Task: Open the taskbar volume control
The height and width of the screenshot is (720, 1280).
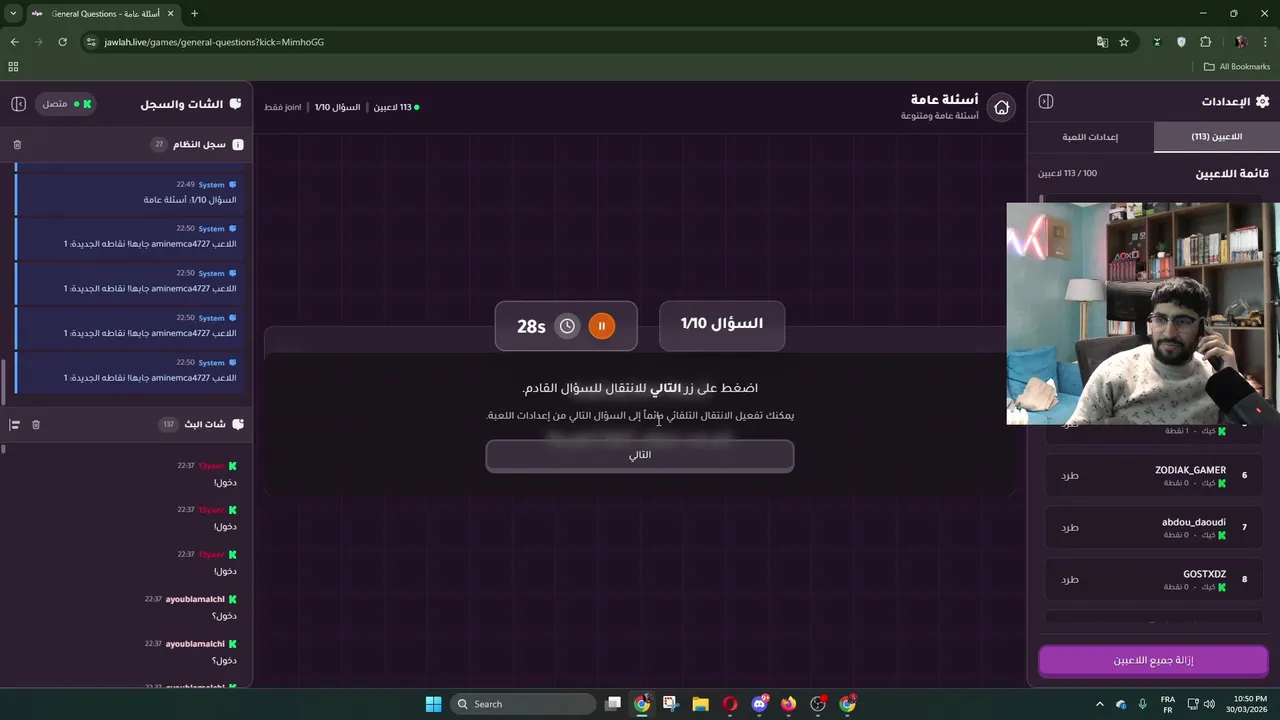Action: [x=1209, y=704]
